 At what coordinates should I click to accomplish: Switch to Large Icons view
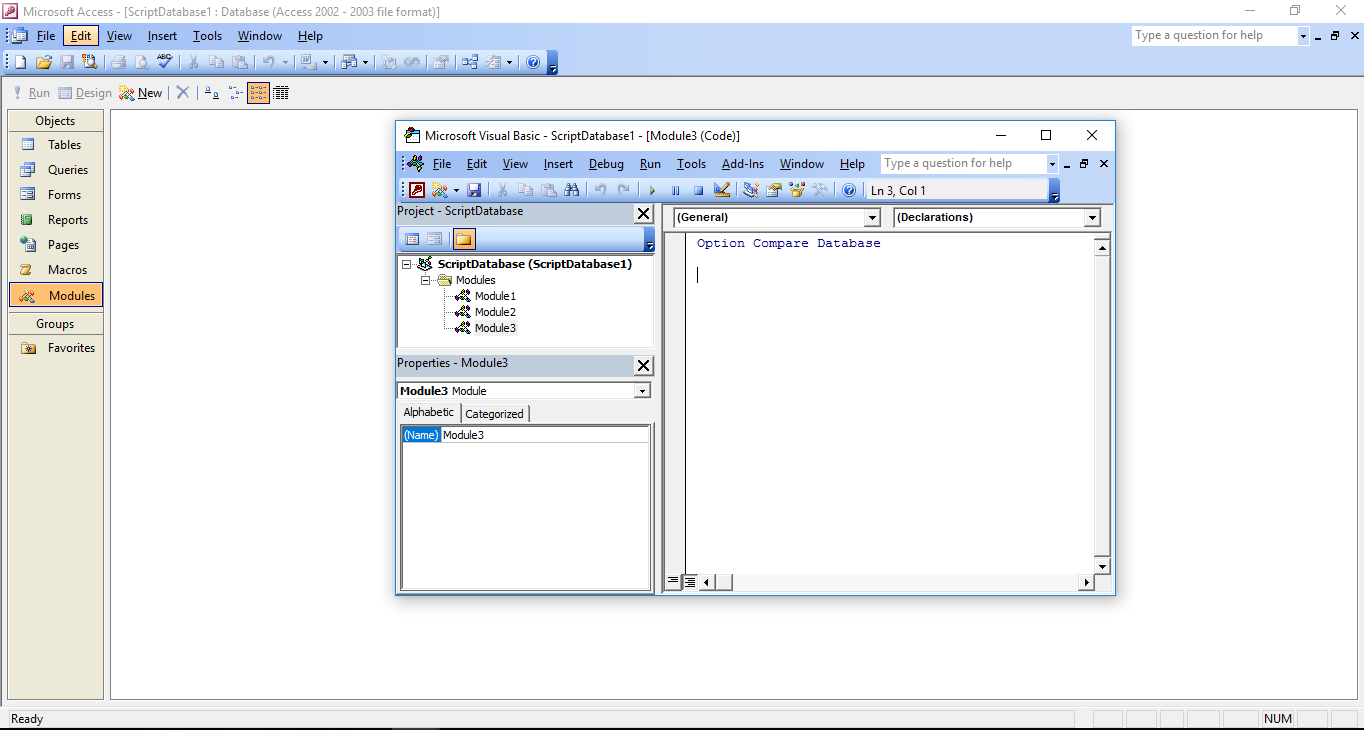(x=212, y=93)
